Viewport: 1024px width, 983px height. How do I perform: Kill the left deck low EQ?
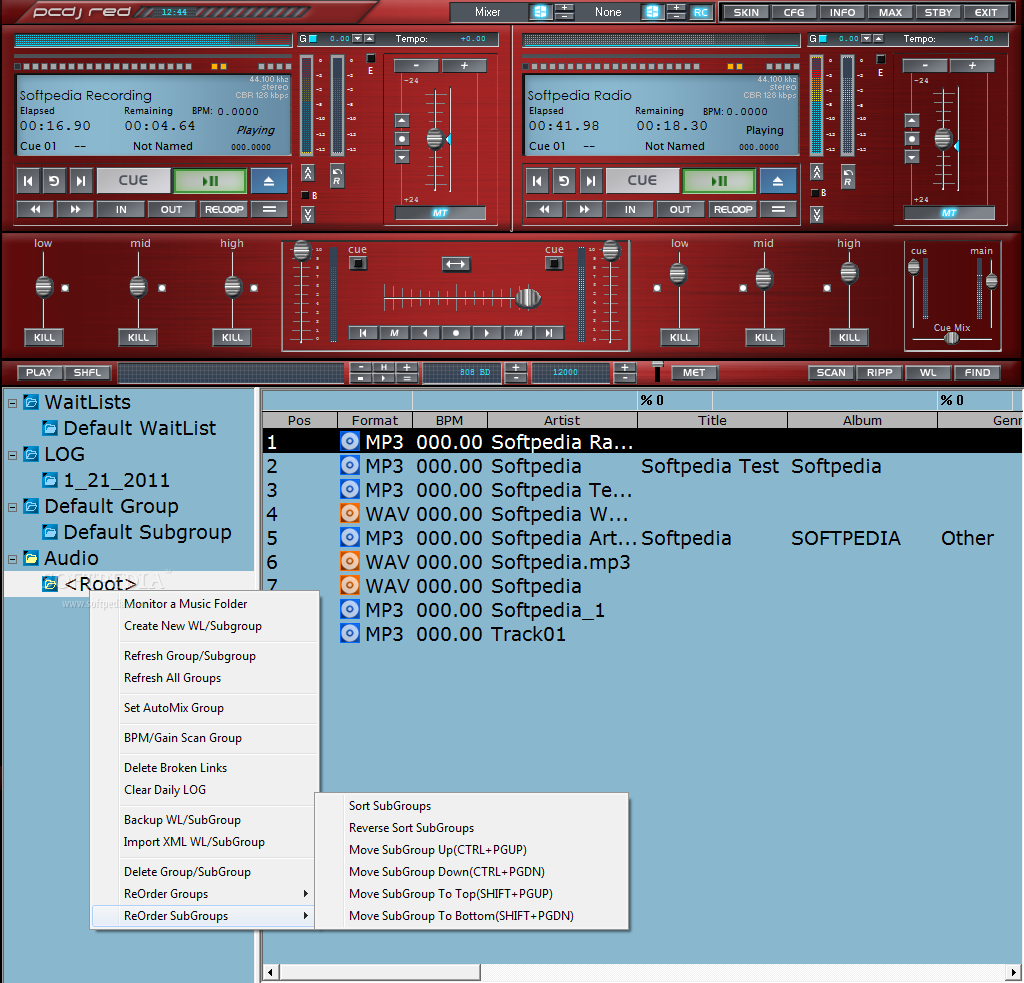(x=44, y=337)
